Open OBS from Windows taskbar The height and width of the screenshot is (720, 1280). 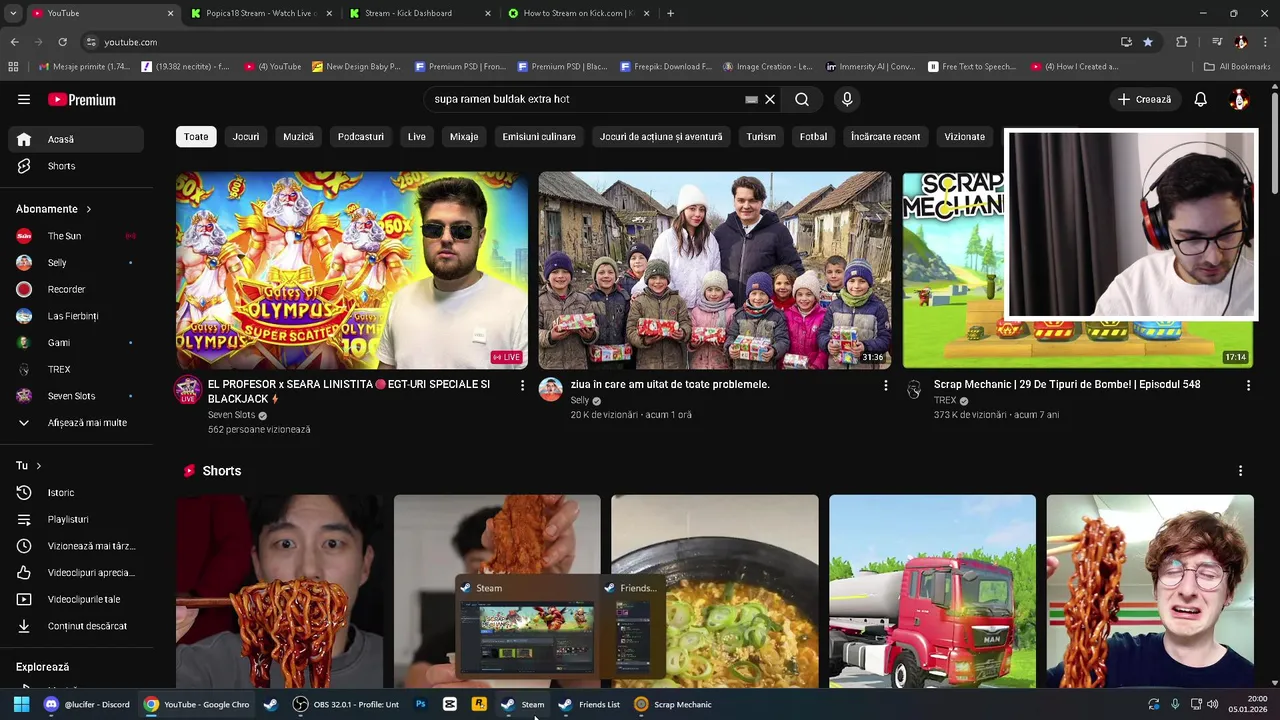click(x=346, y=704)
